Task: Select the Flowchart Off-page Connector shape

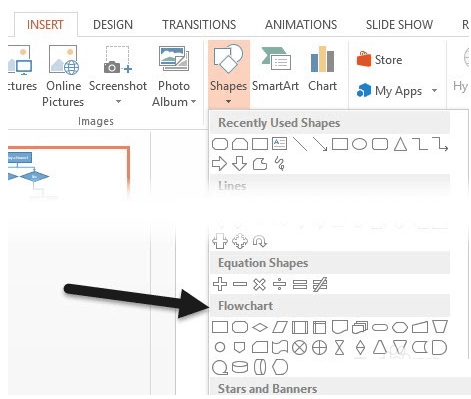Action: click(239, 348)
